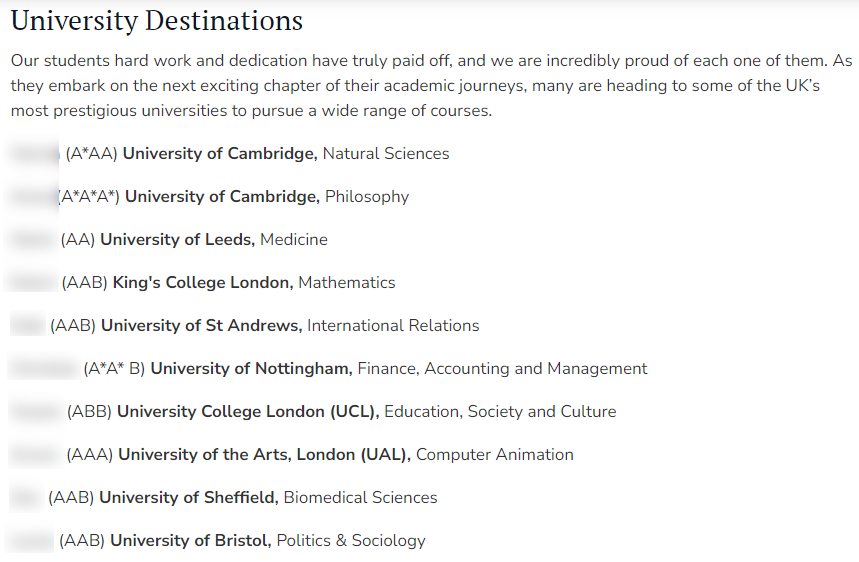Click the introductory paragraph about students
859x562 pixels.
point(431,85)
